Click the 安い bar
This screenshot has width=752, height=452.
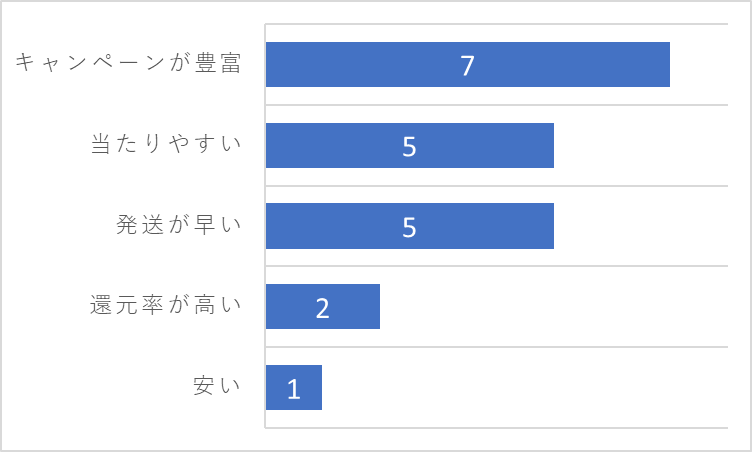[x=294, y=388]
